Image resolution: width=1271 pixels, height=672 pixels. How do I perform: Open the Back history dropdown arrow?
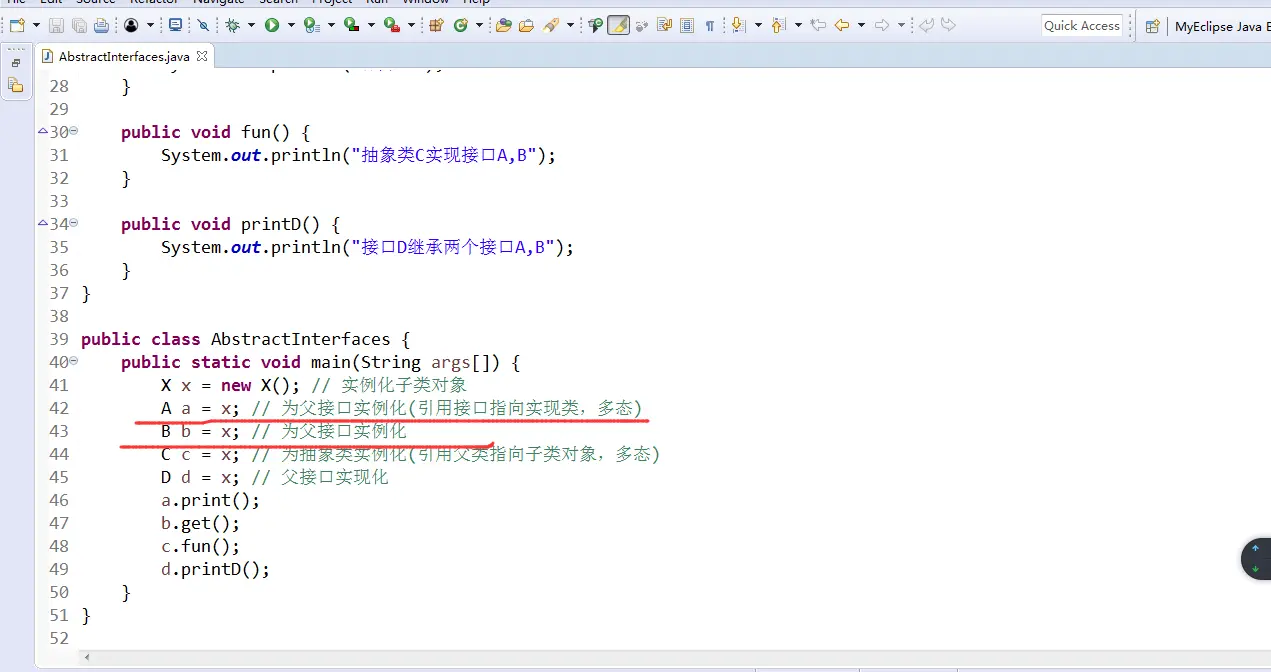861,25
